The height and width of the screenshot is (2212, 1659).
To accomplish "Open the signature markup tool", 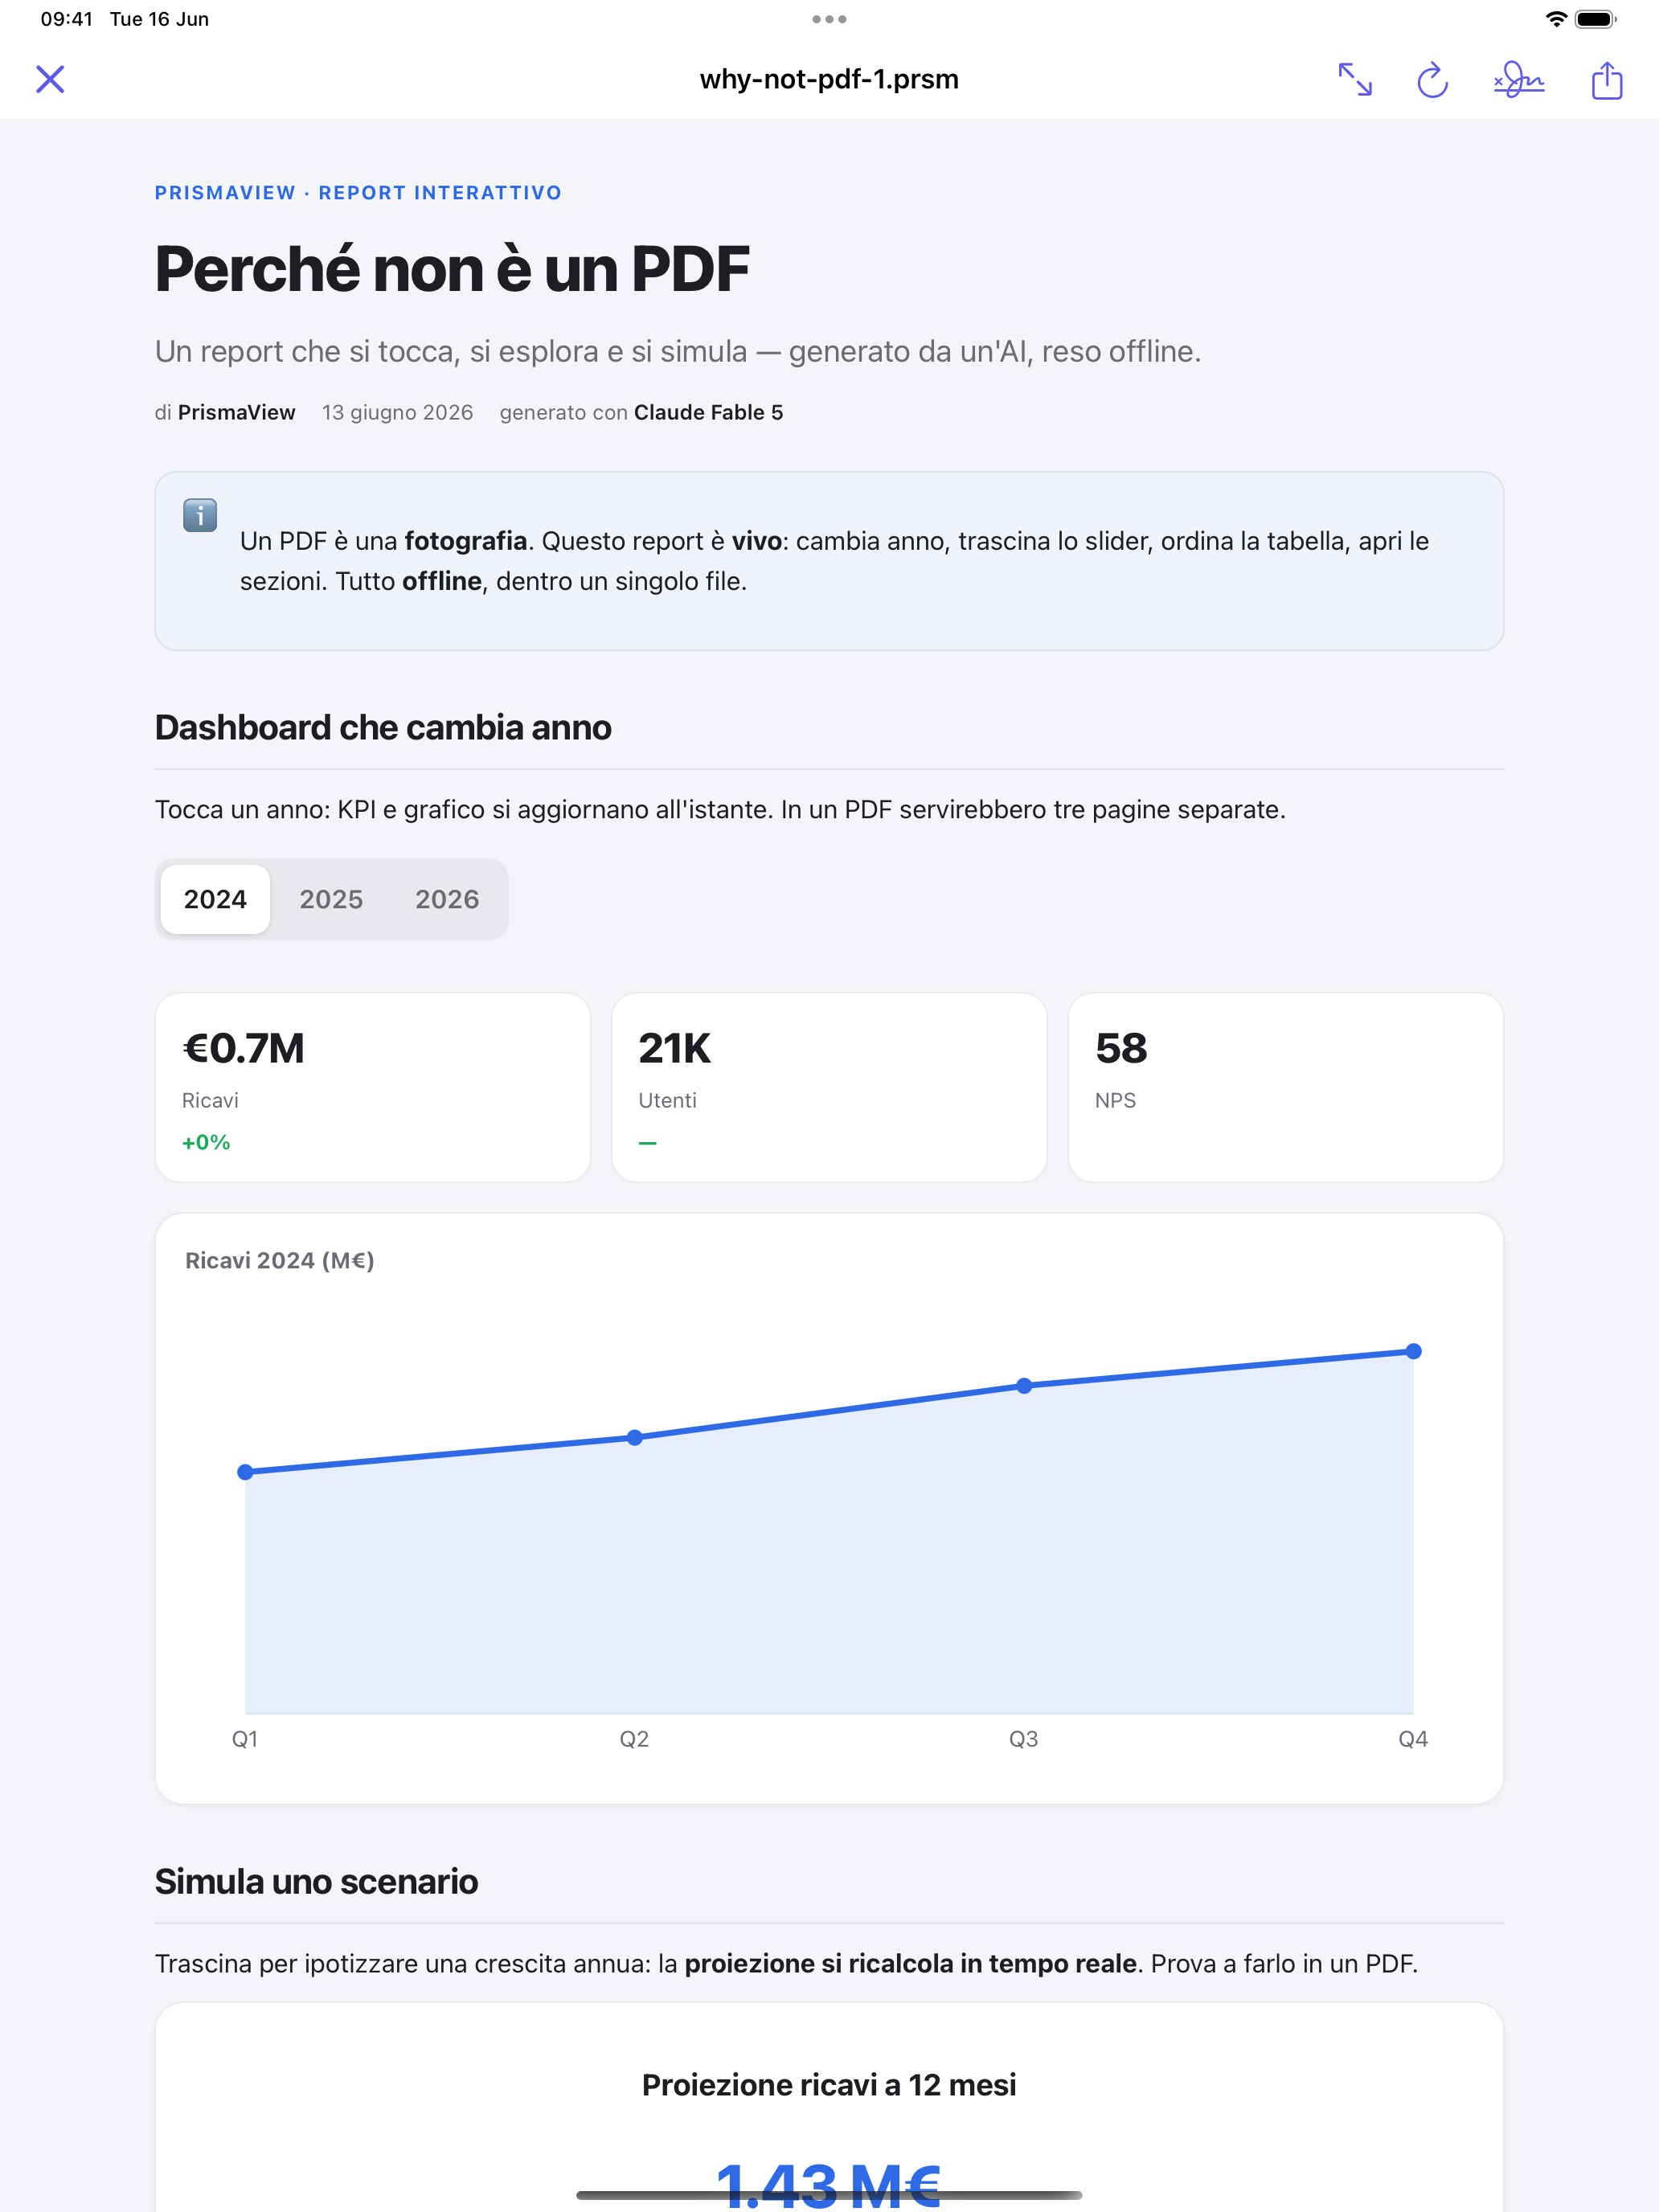I will coord(1519,79).
